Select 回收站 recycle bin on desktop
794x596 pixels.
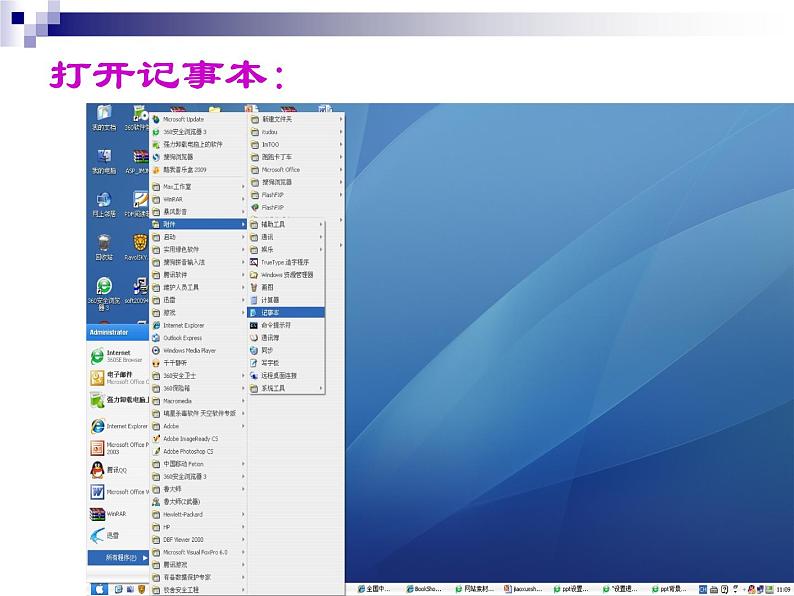click(104, 248)
